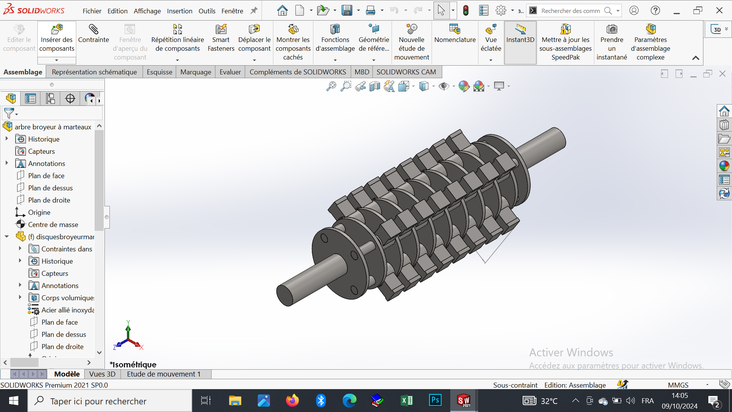732x412 pixels.
Task: Click Zoom to fit icon in view toolbar
Action: [331, 87]
